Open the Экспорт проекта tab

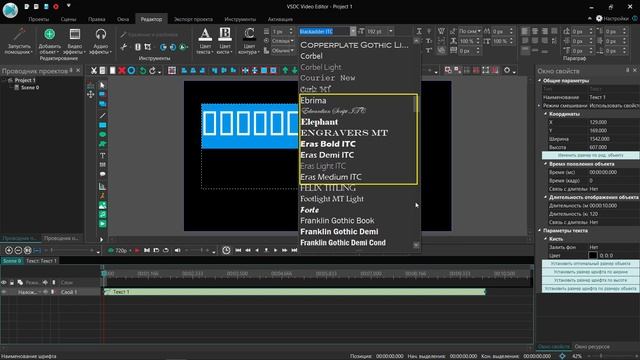tap(193, 19)
